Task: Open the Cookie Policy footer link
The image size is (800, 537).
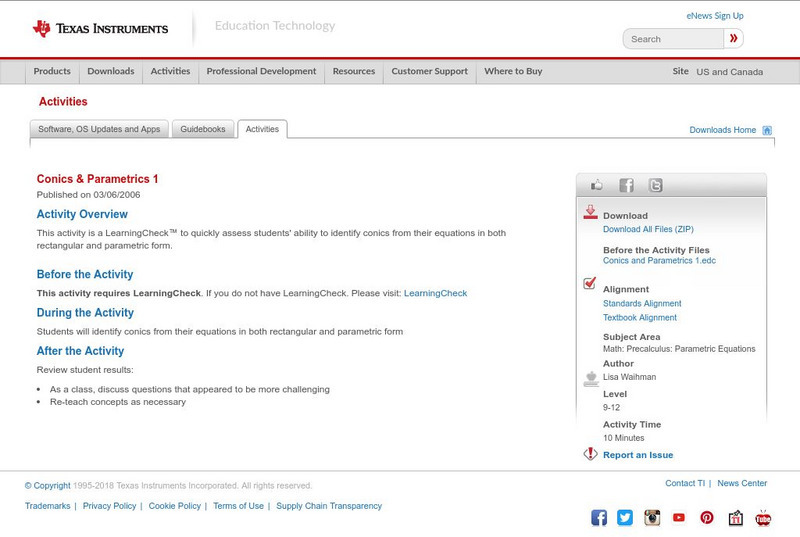Action: [174, 506]
